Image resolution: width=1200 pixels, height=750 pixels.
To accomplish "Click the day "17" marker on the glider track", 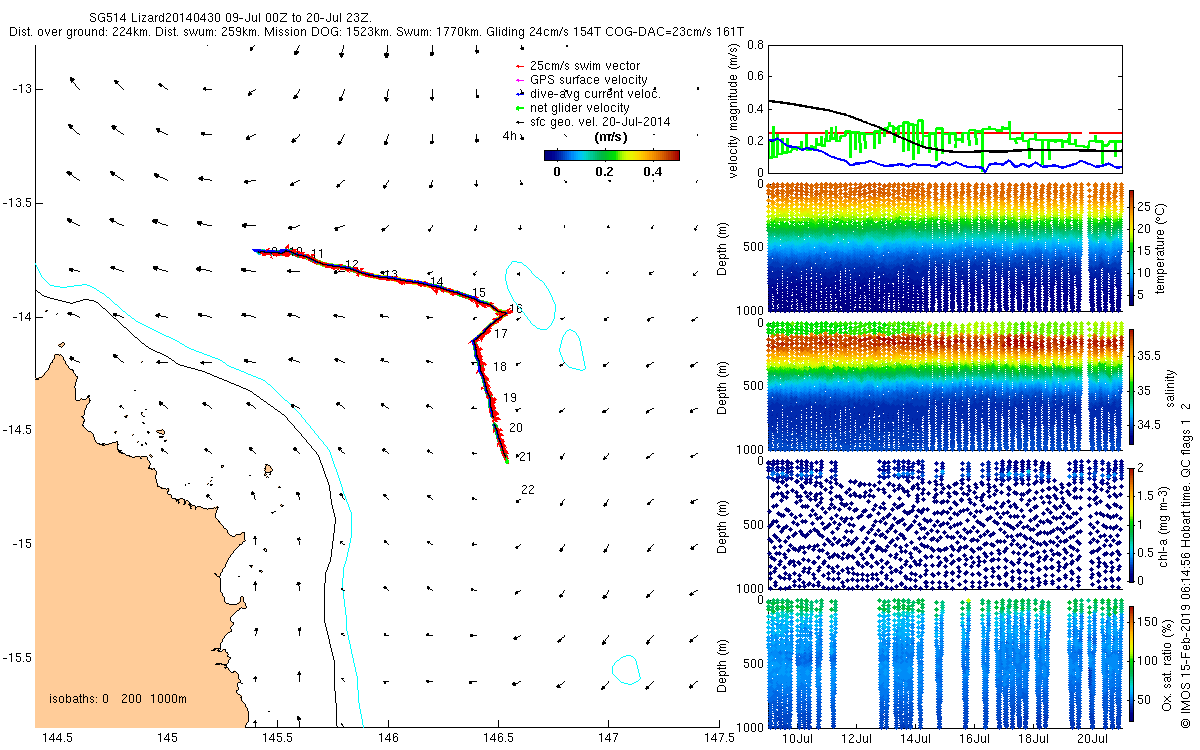I will pos(501,333).
